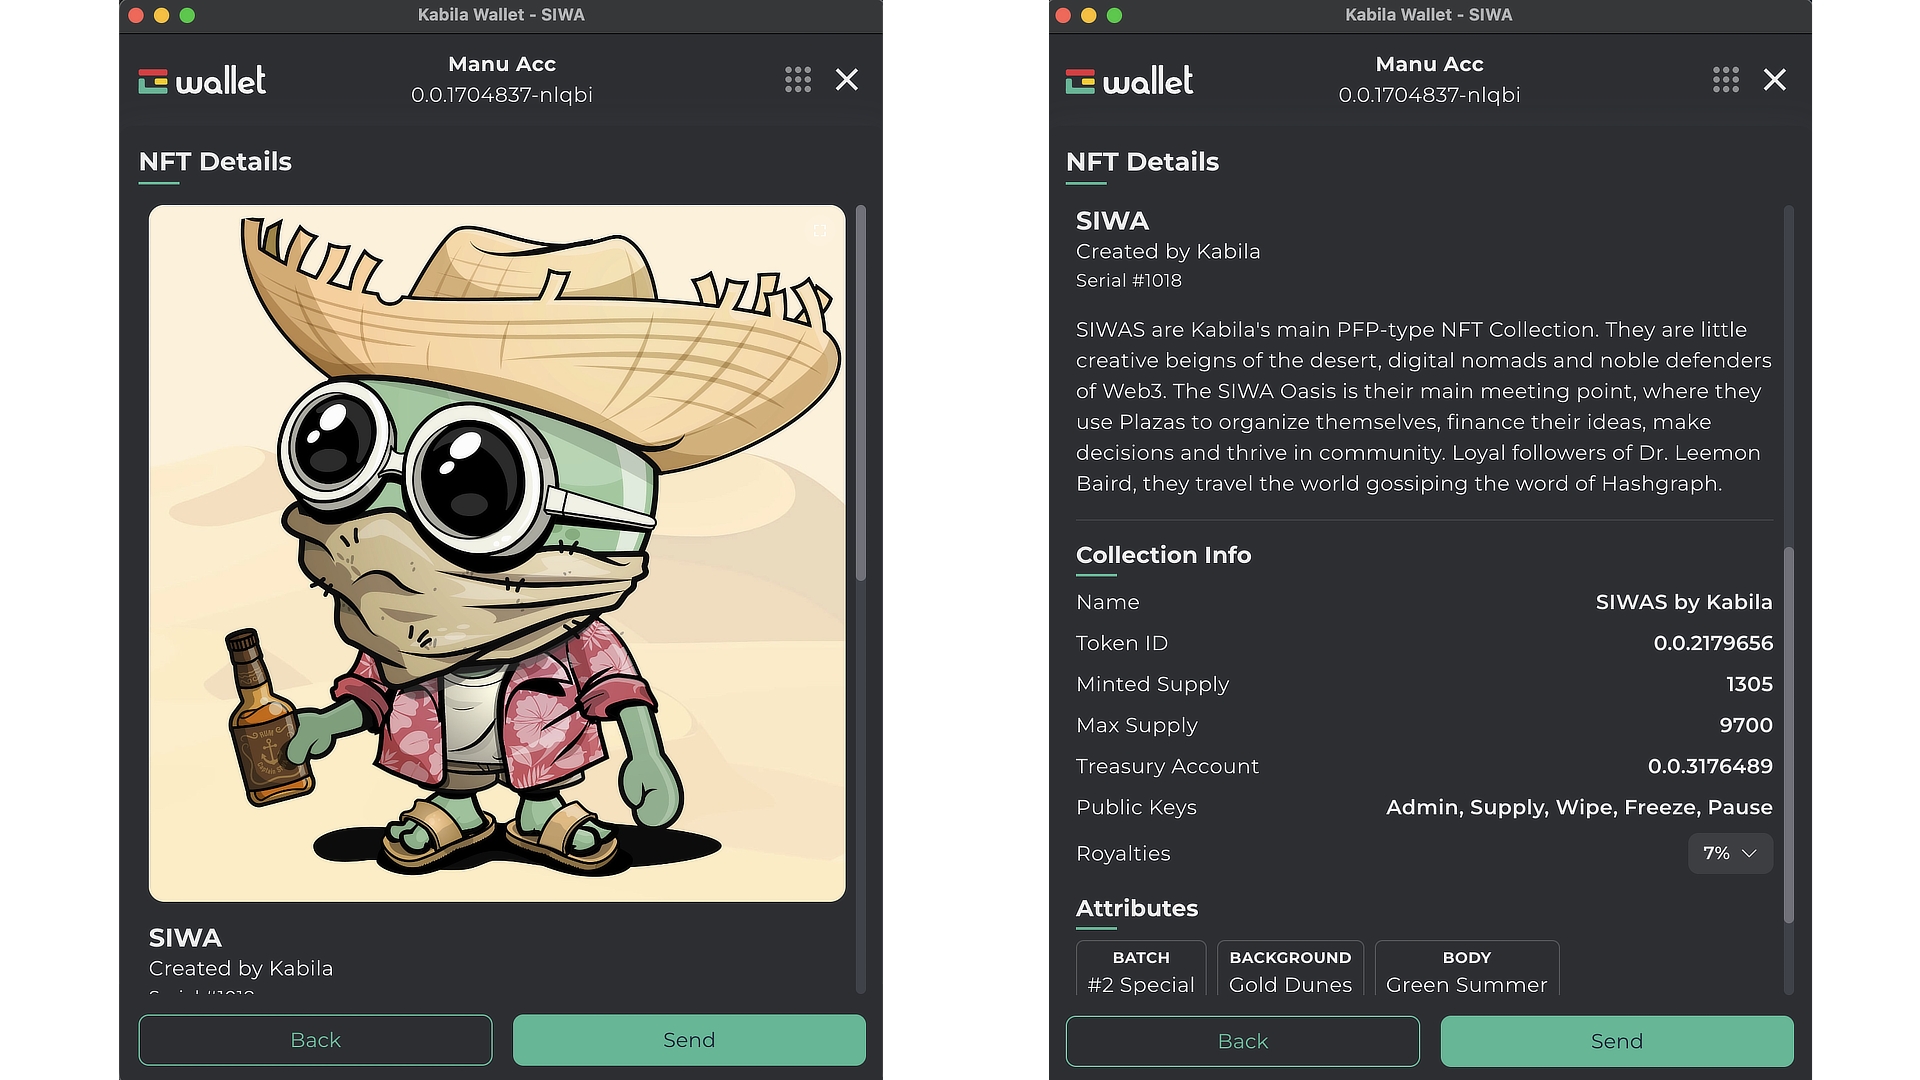The height and width of the screenshot is (1080, 1920).
Task: Click the Kabila wallet logo in the Collection Info window
Action: (x=1129, y=81)
